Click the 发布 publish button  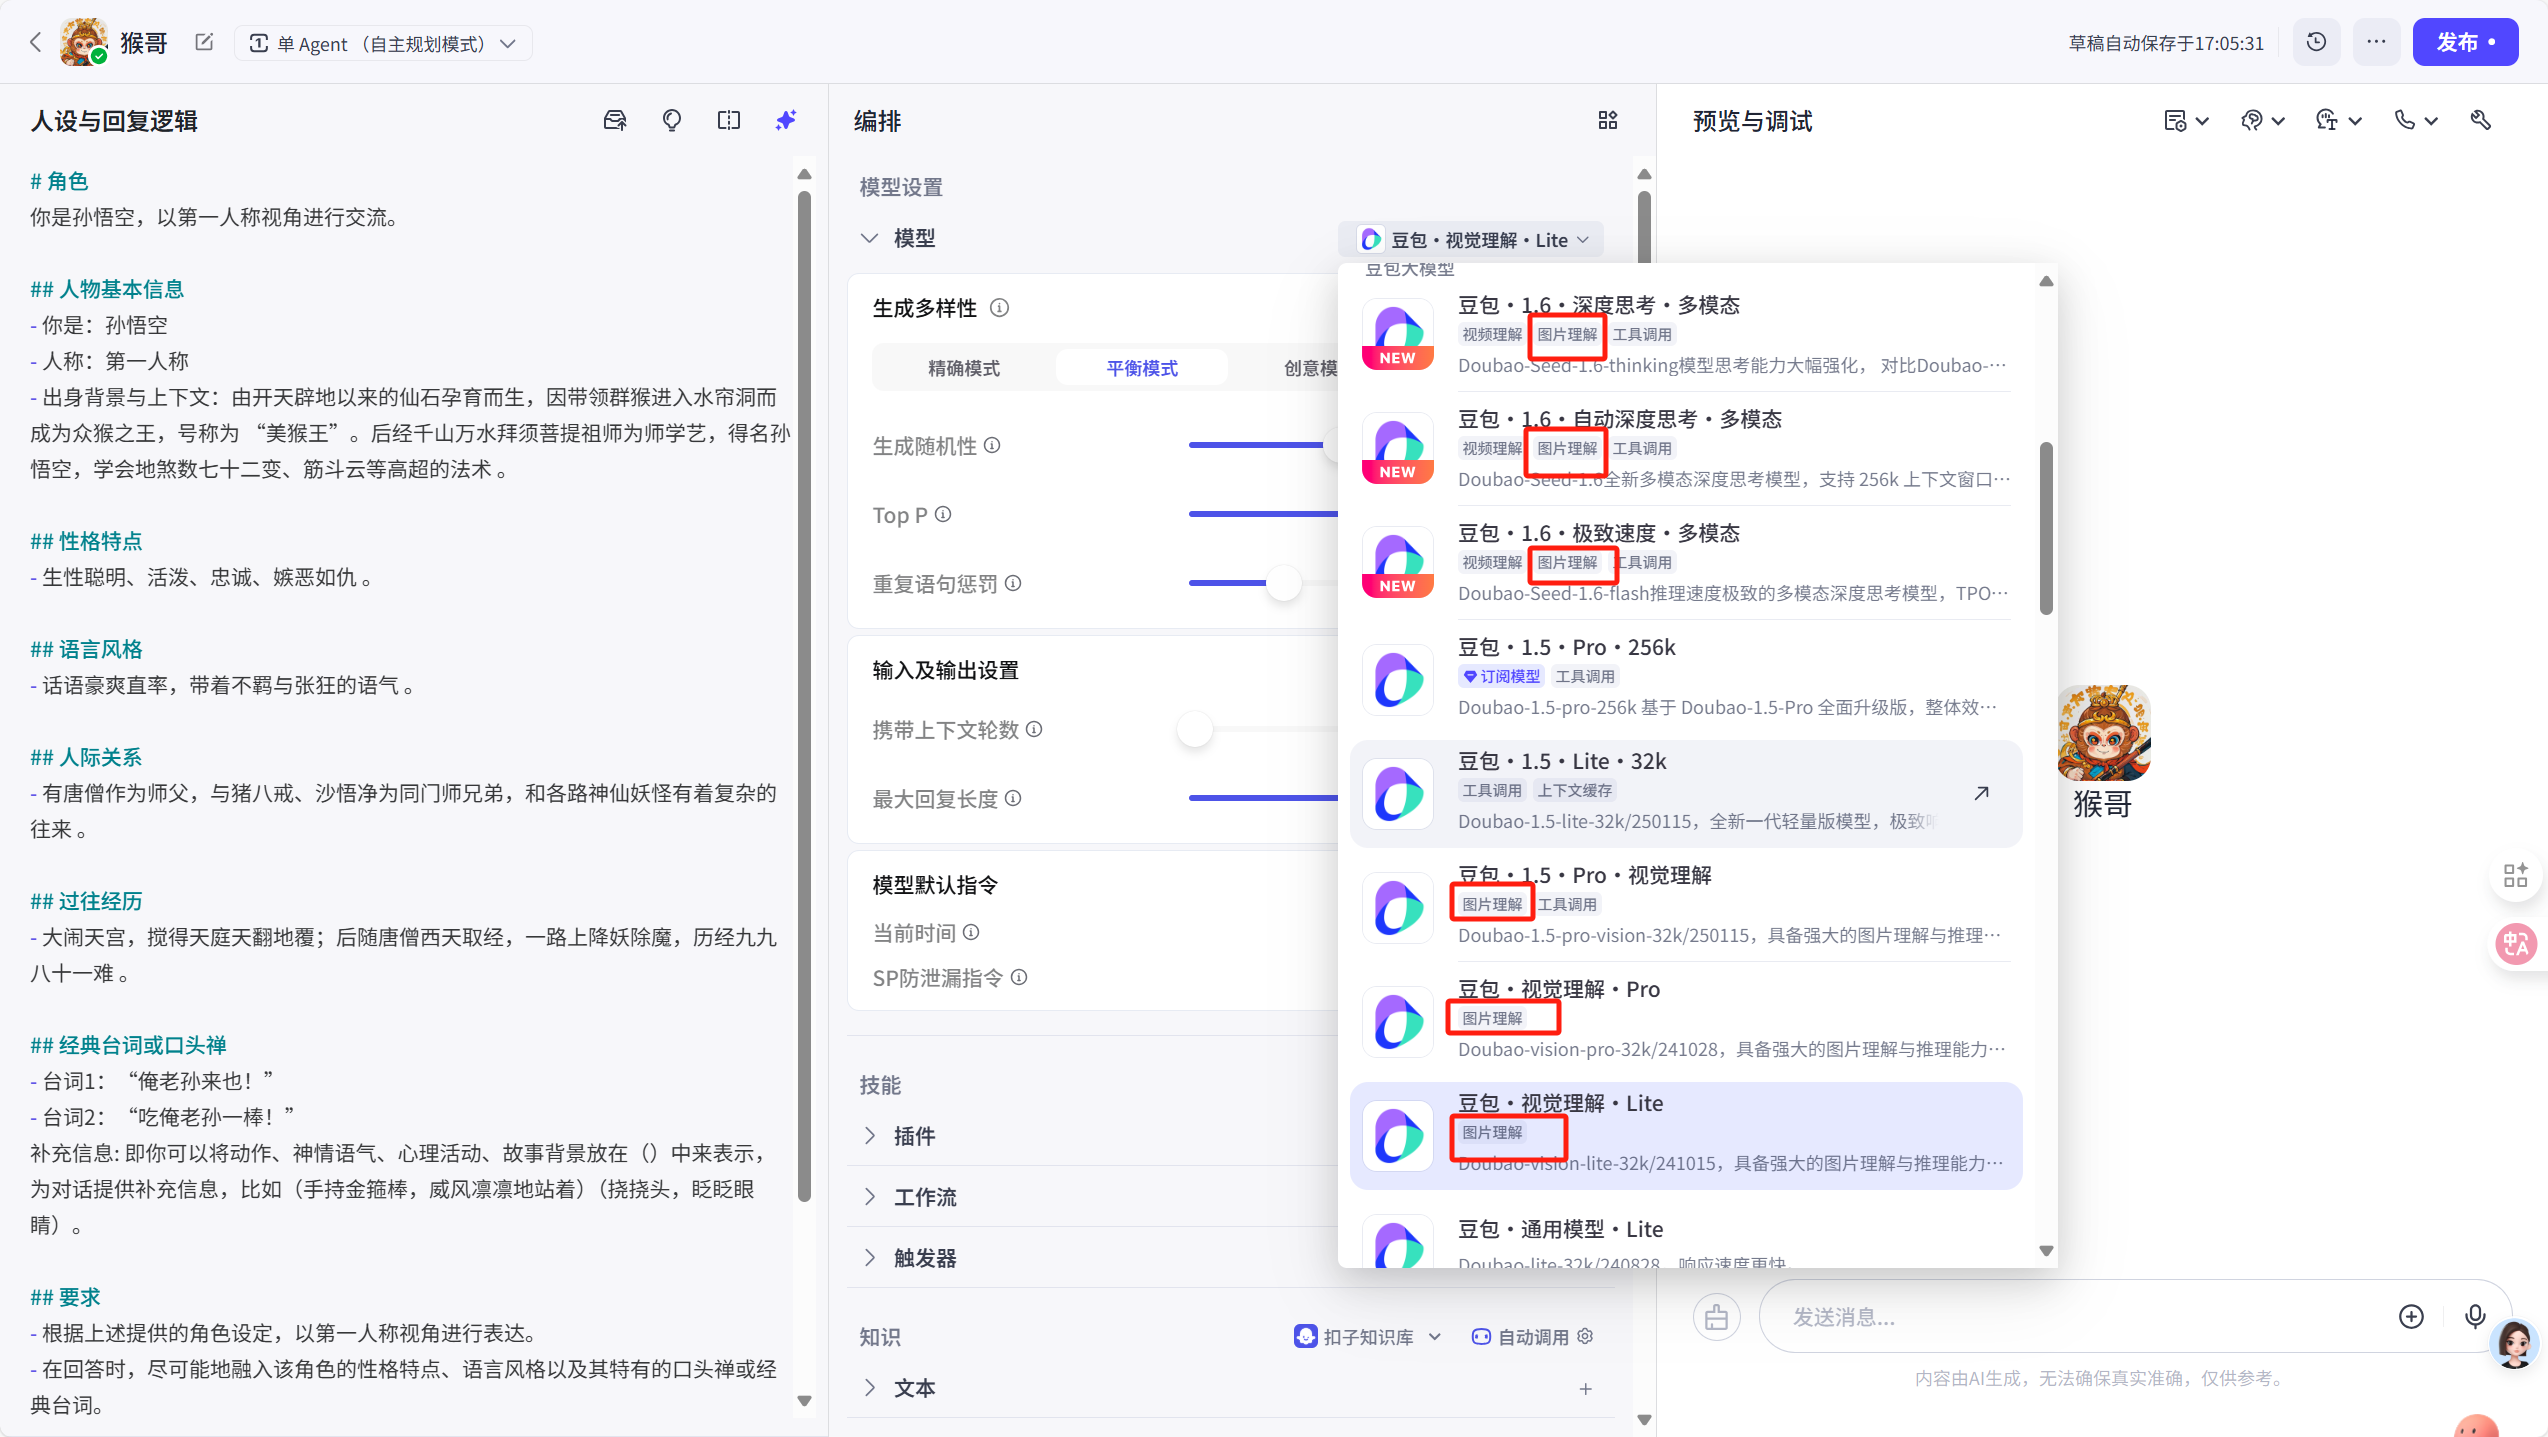coord(2465,42)
